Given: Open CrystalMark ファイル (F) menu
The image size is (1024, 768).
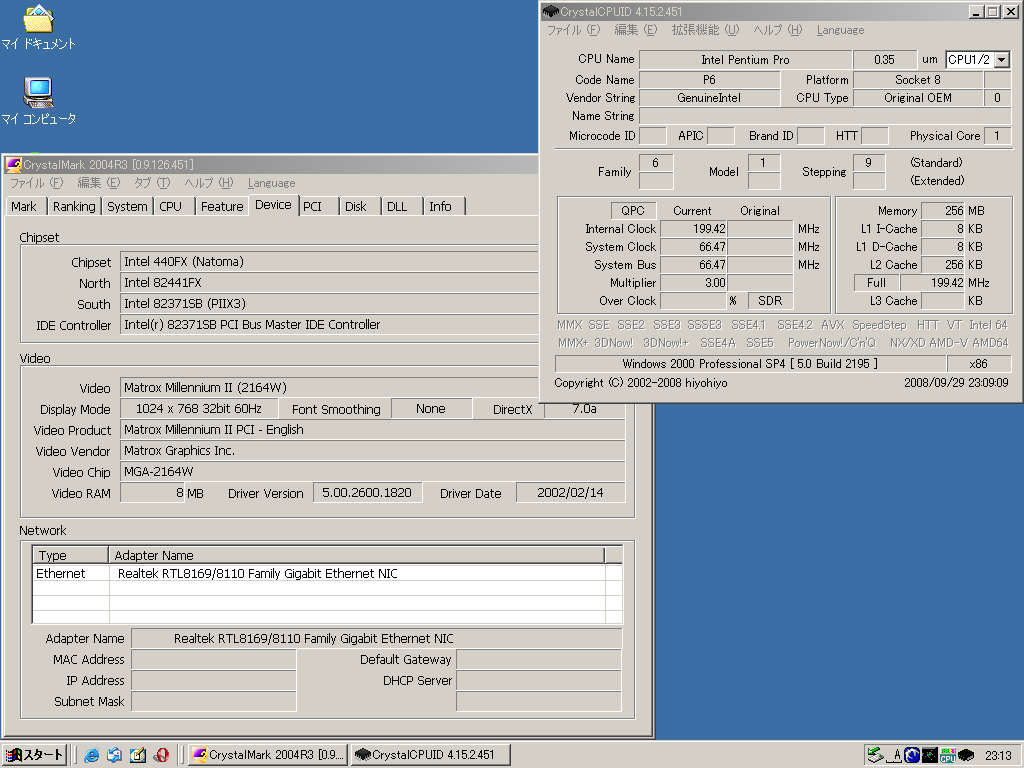Looking at the screenshot, I should pos(36,183).
